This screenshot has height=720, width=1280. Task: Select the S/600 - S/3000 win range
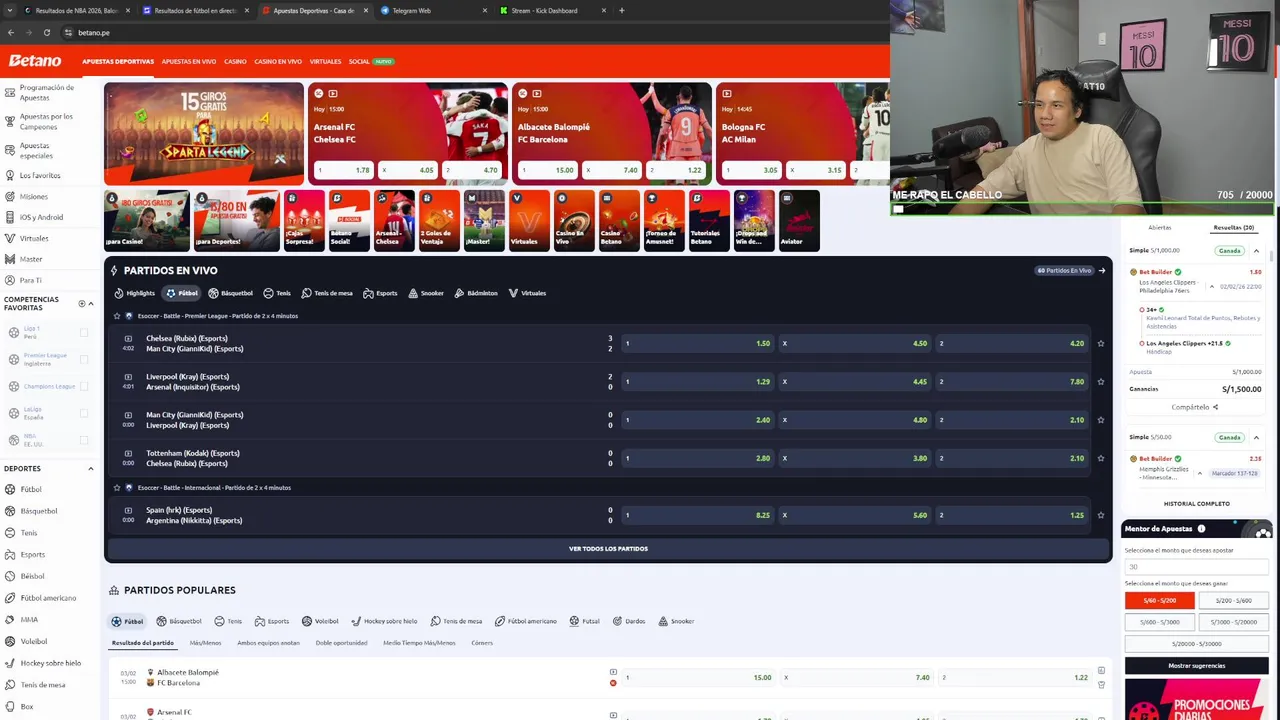[1159, 622]
